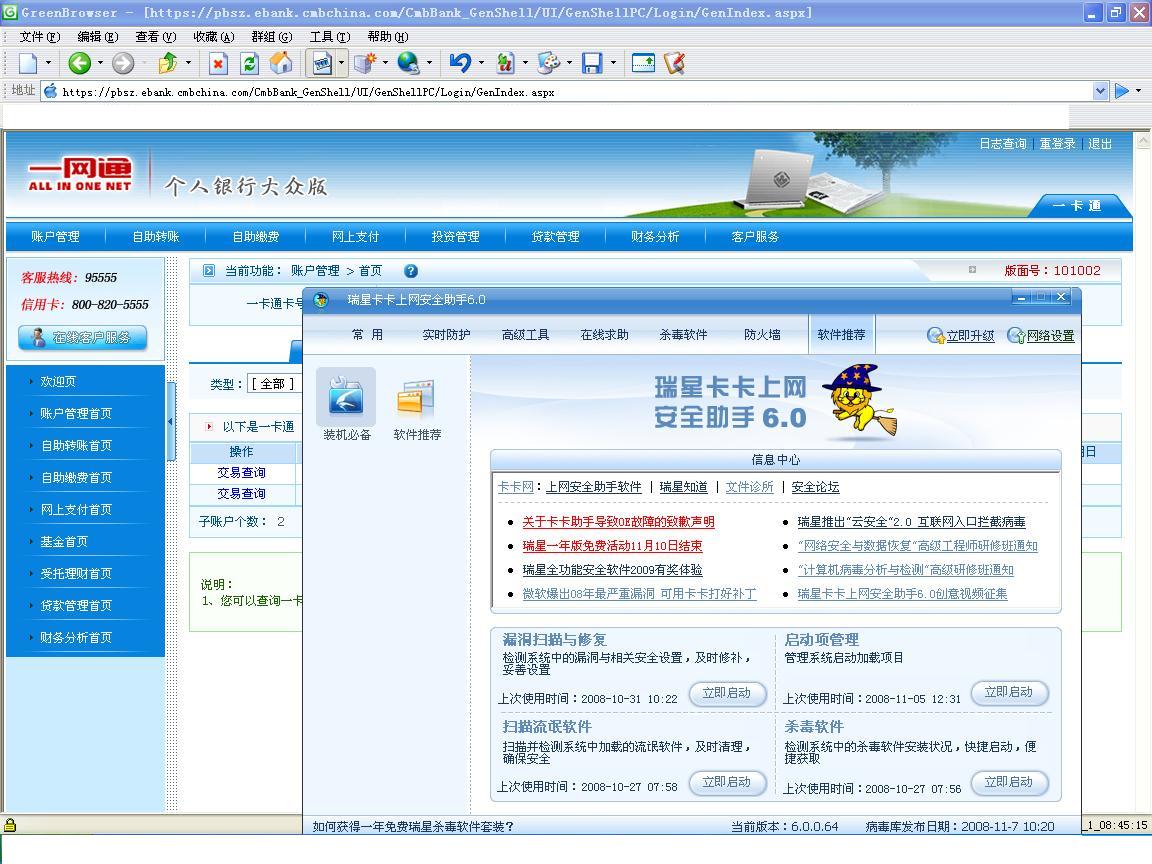This screenshot has height=864, width=1152.
Task: Click 网络设置 link
Action: 1041,336
